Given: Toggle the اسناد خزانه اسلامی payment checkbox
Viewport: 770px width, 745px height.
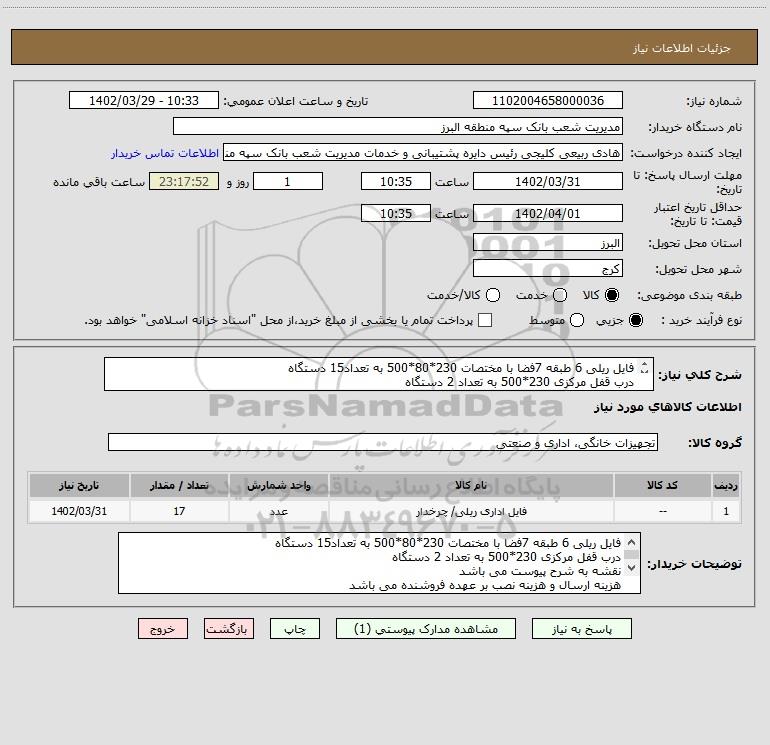Looking at the screenshot, I should coord(485,320).
